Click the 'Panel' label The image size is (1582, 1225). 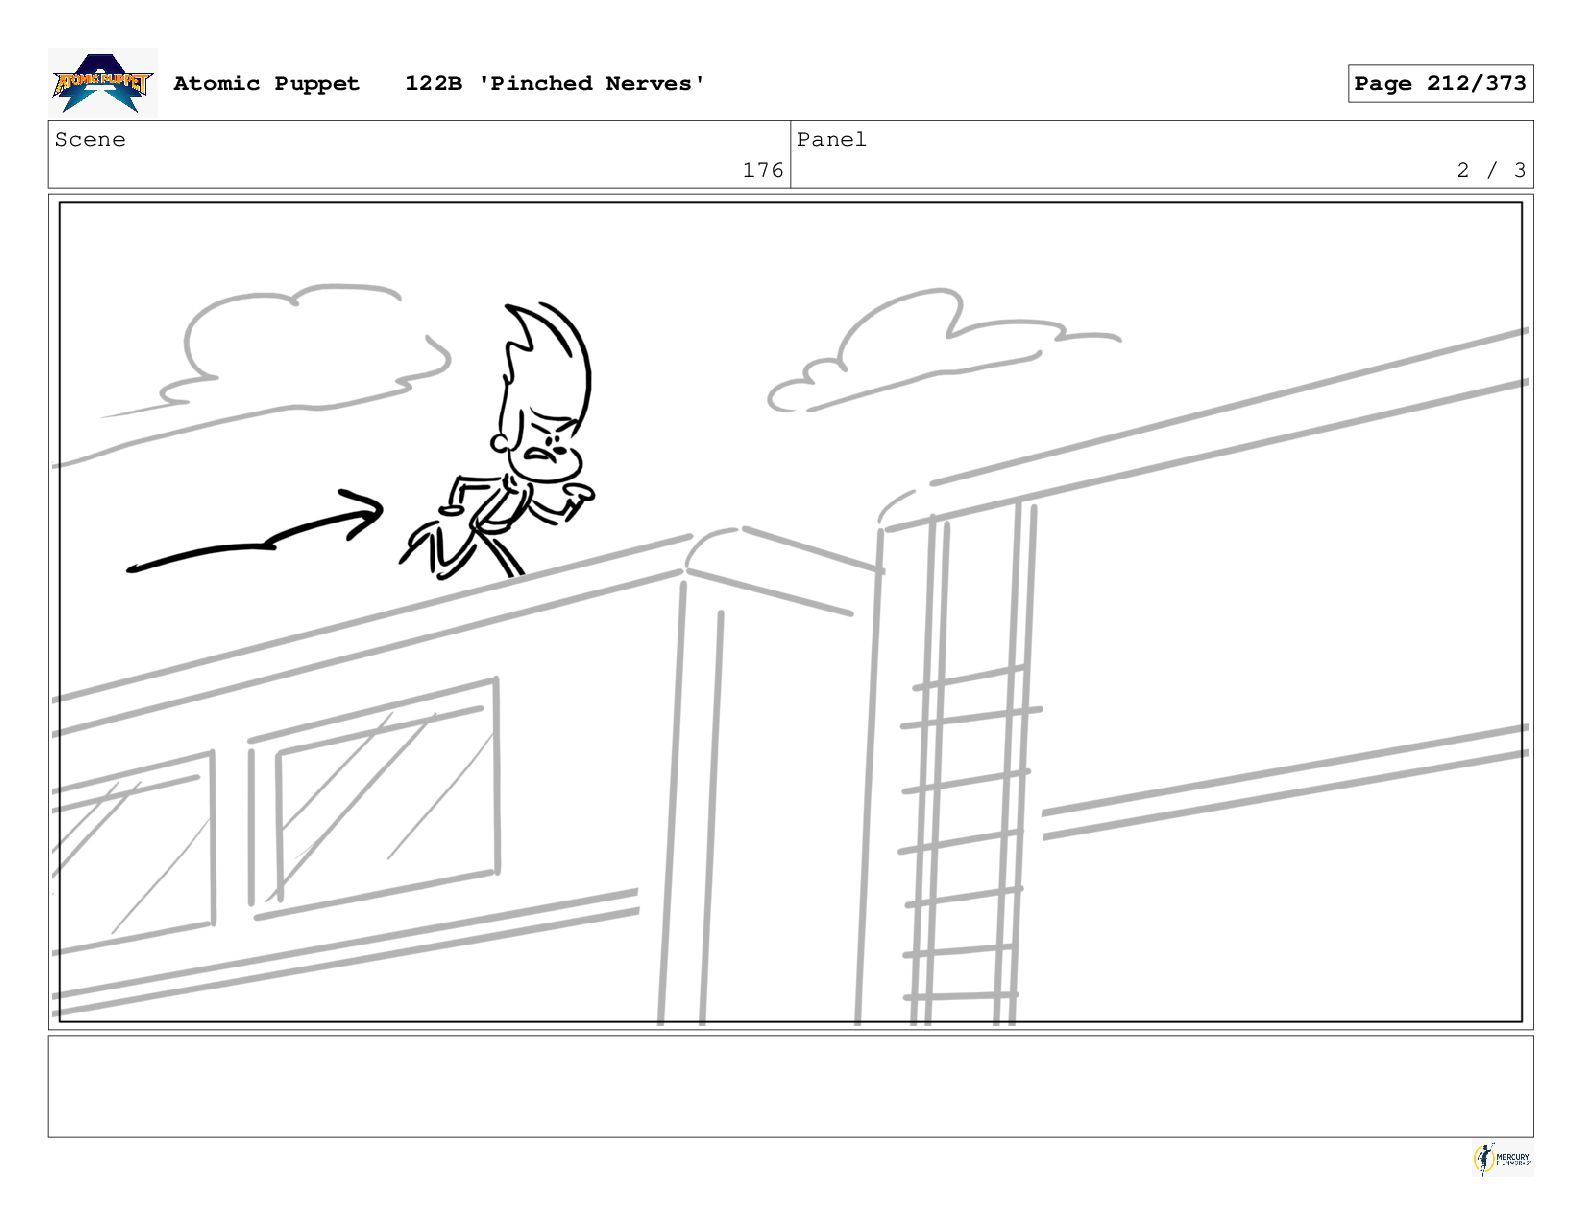coord(832,140)
